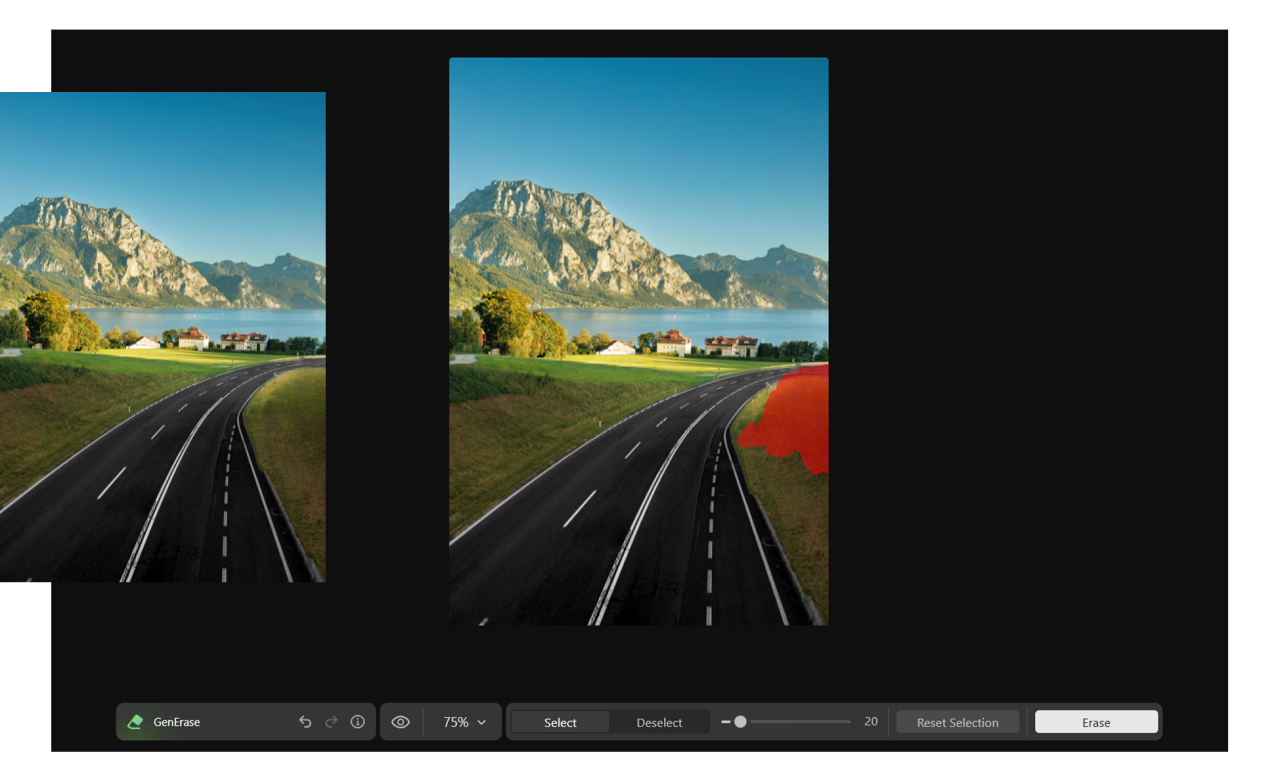Click the GenErase tool label
The width and height of the screenshot is (1280, 782).
[177, 722]
